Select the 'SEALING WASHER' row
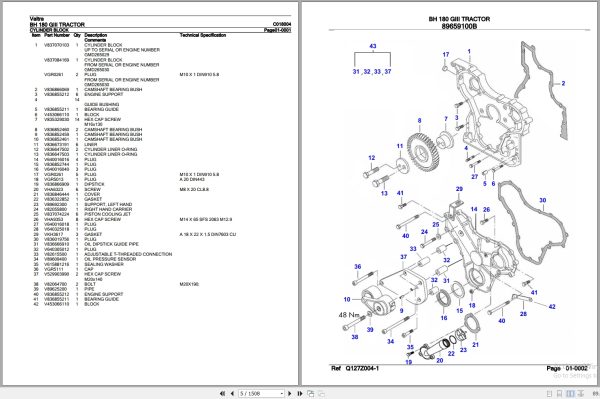Viewport: 600px width, 399px height. pyautogui.click(x=134, y=264)
